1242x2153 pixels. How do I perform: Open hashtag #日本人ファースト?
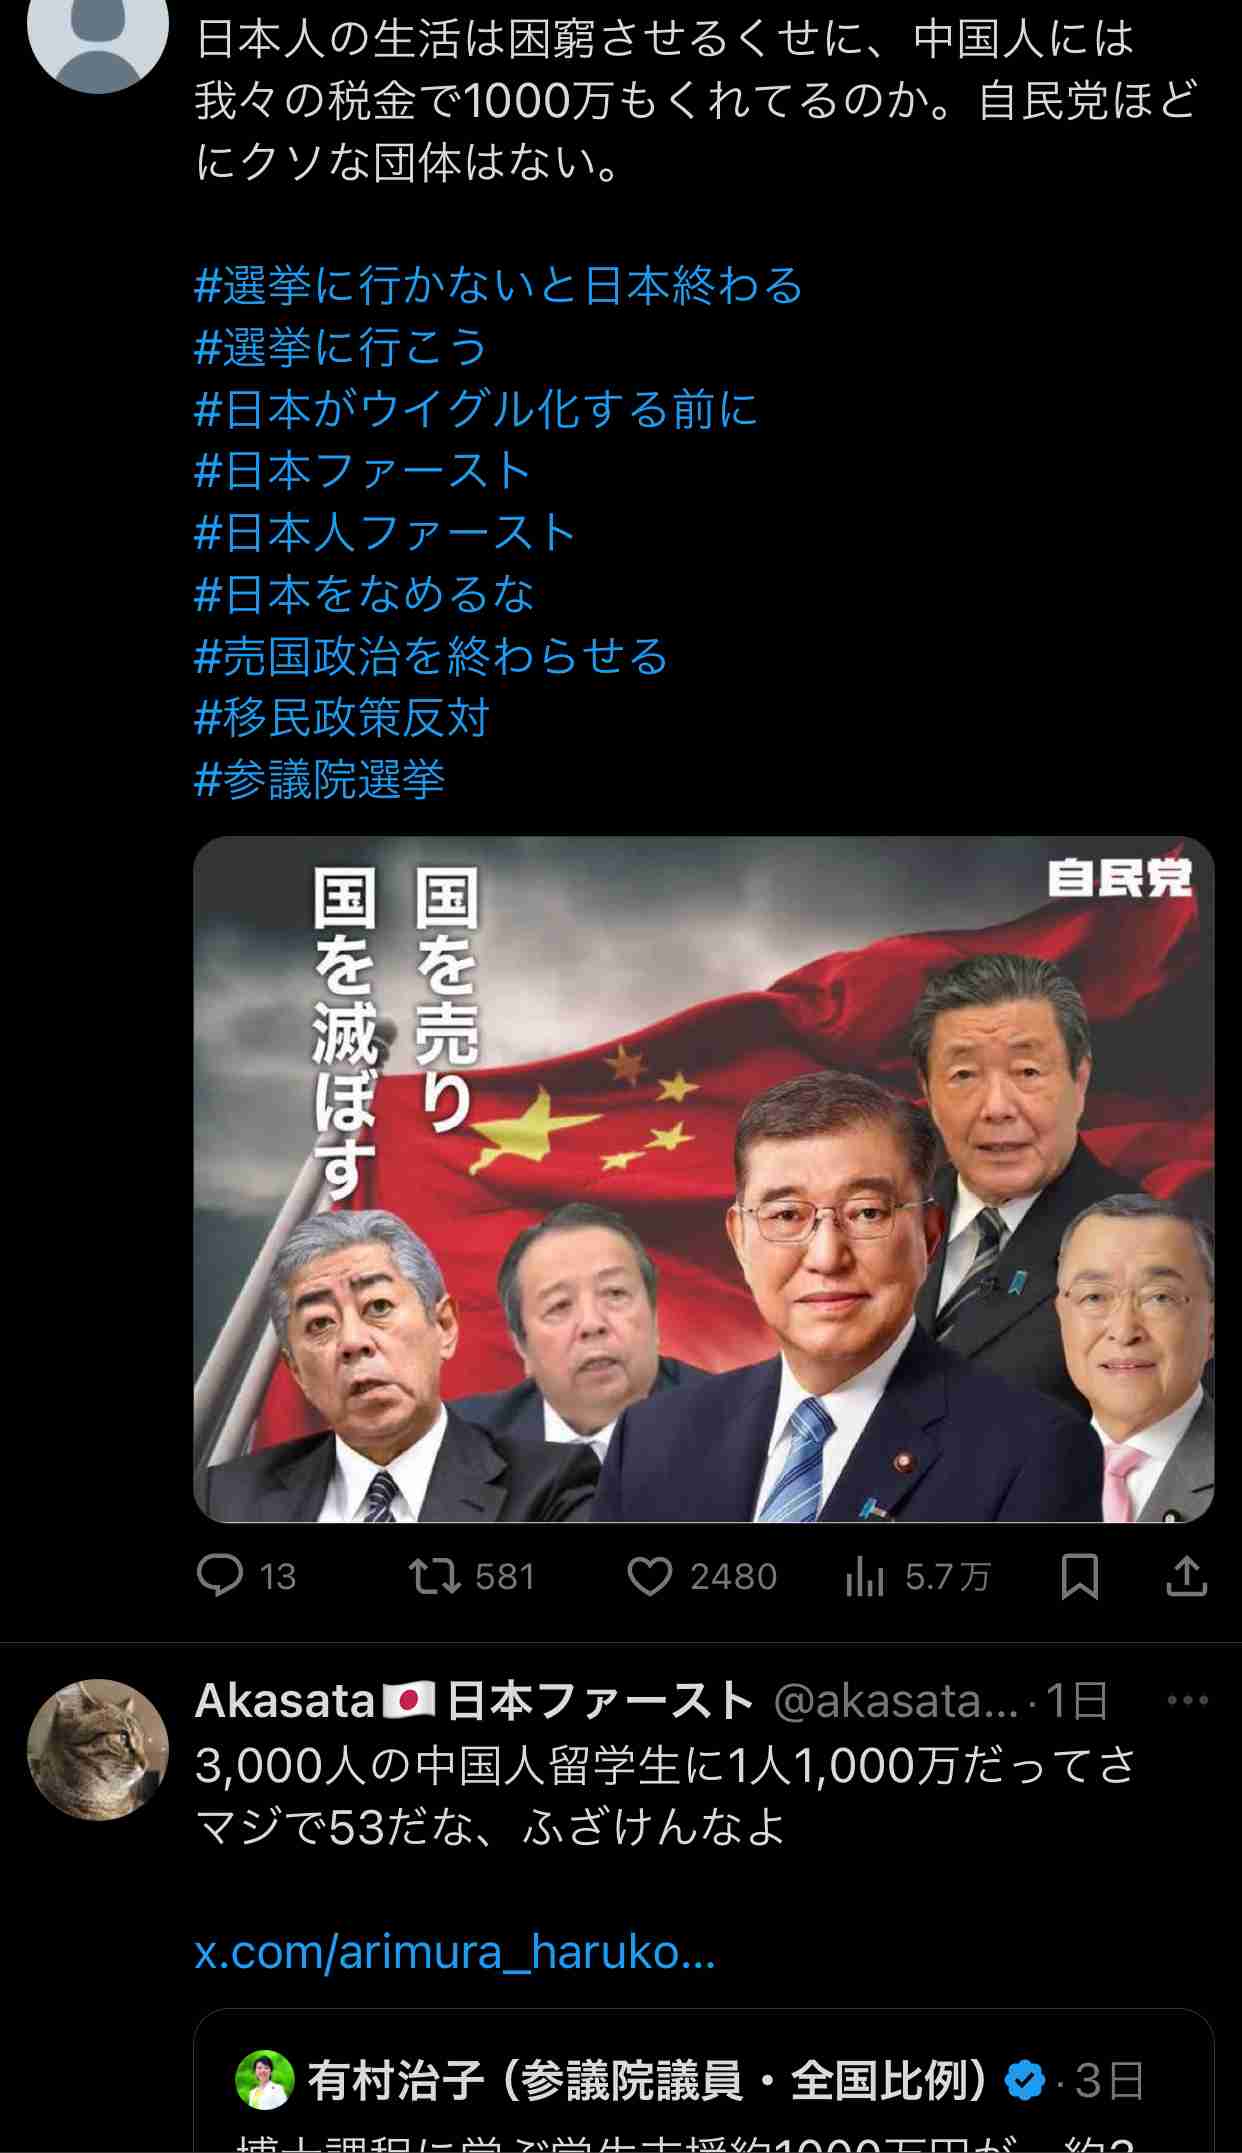(385, 533)
